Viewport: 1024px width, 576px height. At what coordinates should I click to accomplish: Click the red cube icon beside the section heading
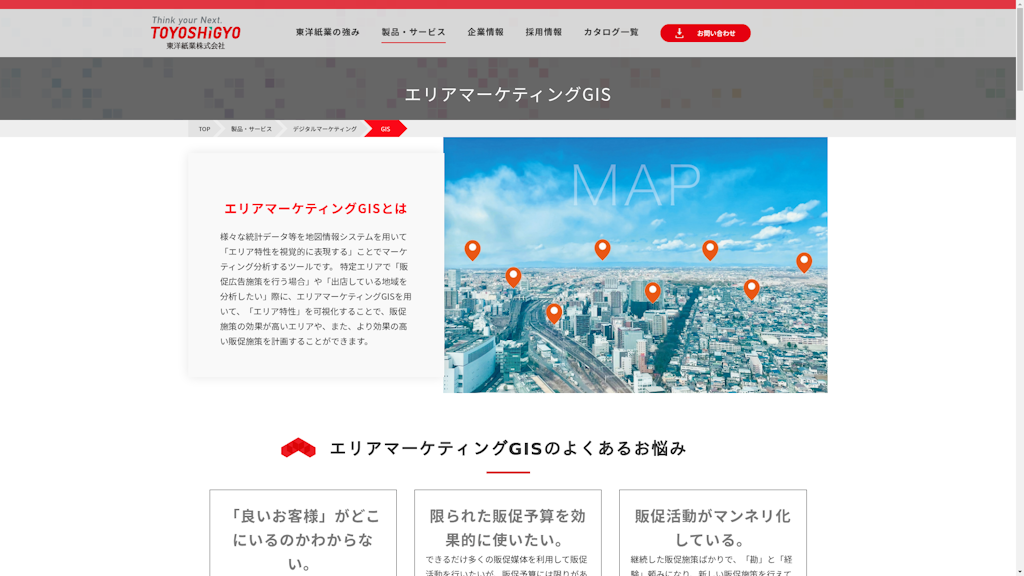pyautogui.click(x=298, y=448)
